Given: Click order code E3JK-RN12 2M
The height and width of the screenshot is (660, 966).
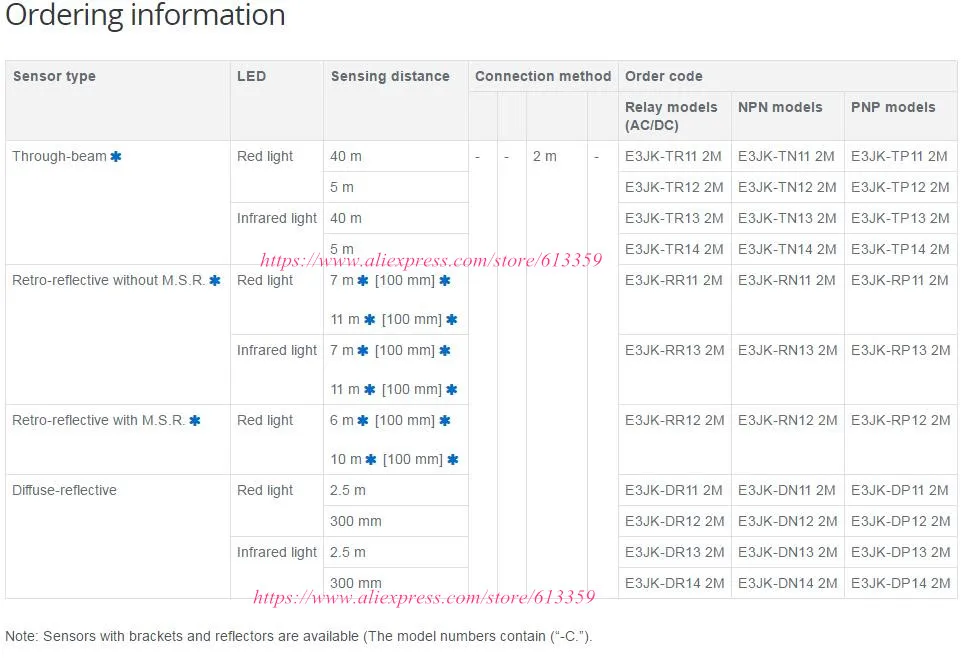Looking at the screenshot, I should point(787,420).
